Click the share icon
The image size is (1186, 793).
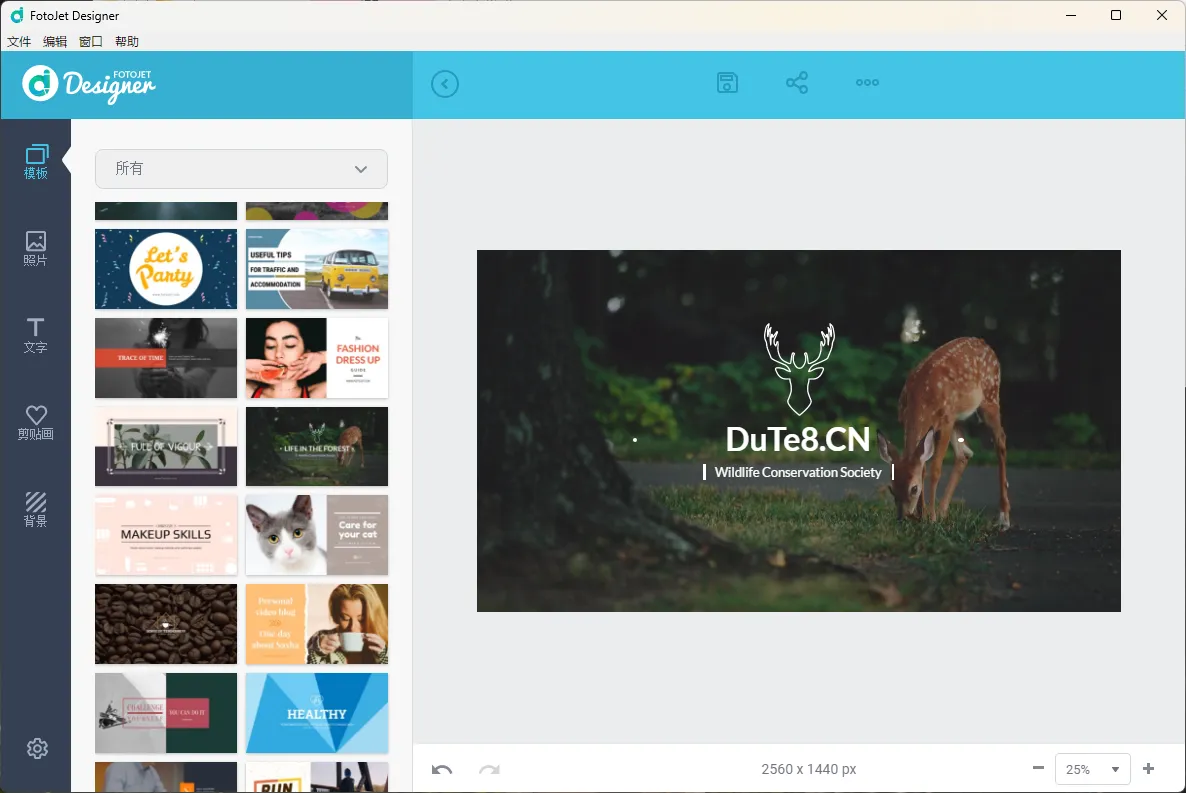click(x=797, y=83)
